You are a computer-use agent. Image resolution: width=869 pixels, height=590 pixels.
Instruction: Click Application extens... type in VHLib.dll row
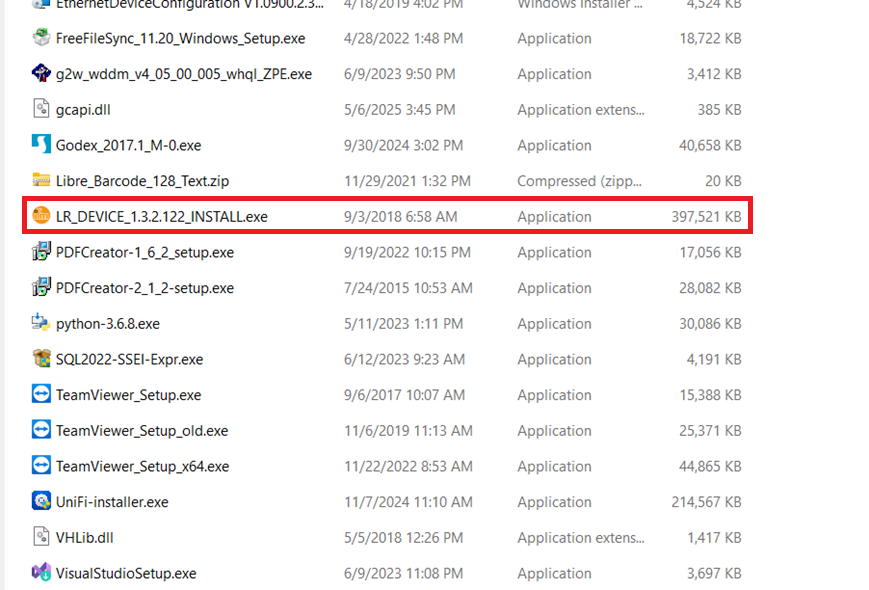coord(581,537)
